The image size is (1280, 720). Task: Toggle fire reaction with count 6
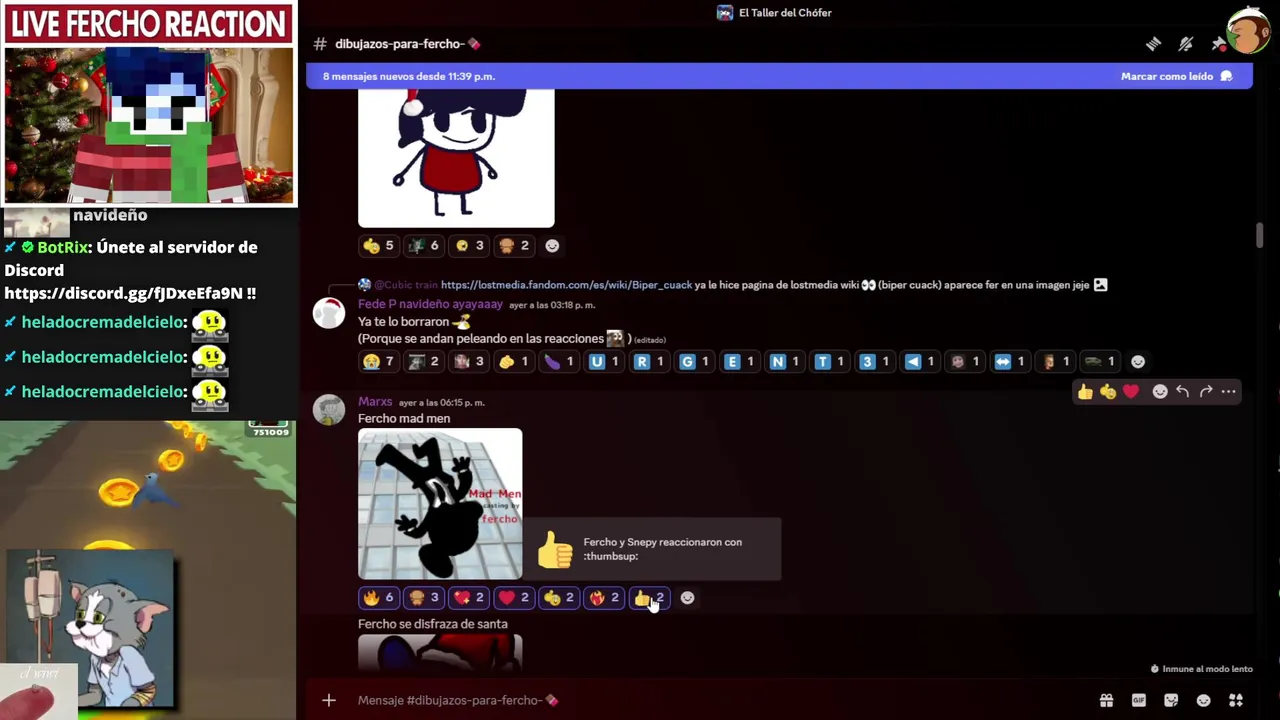point(379,597)
